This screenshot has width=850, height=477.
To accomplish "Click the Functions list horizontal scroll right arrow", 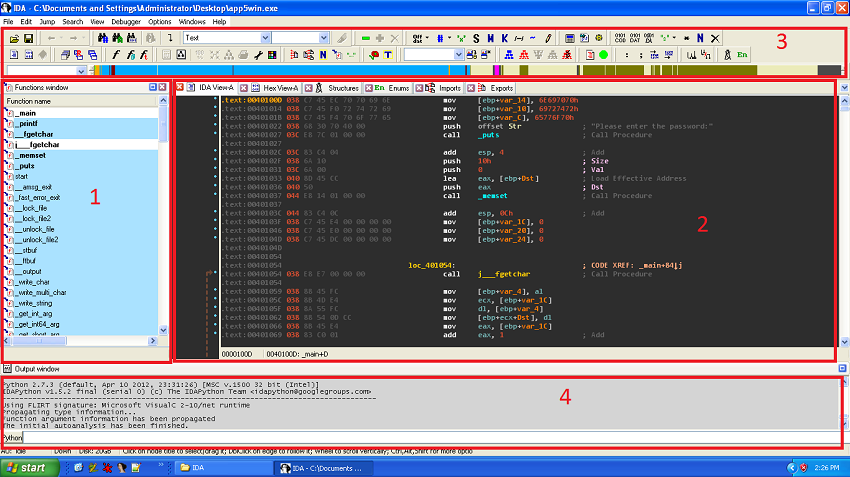I will [x=152, y=341].
